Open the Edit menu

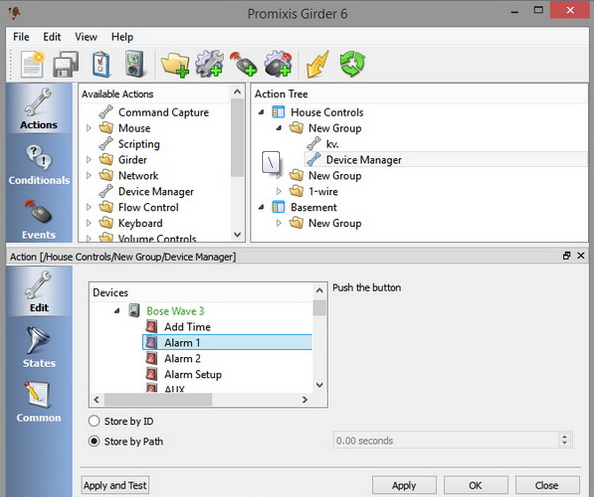[52, 37]
